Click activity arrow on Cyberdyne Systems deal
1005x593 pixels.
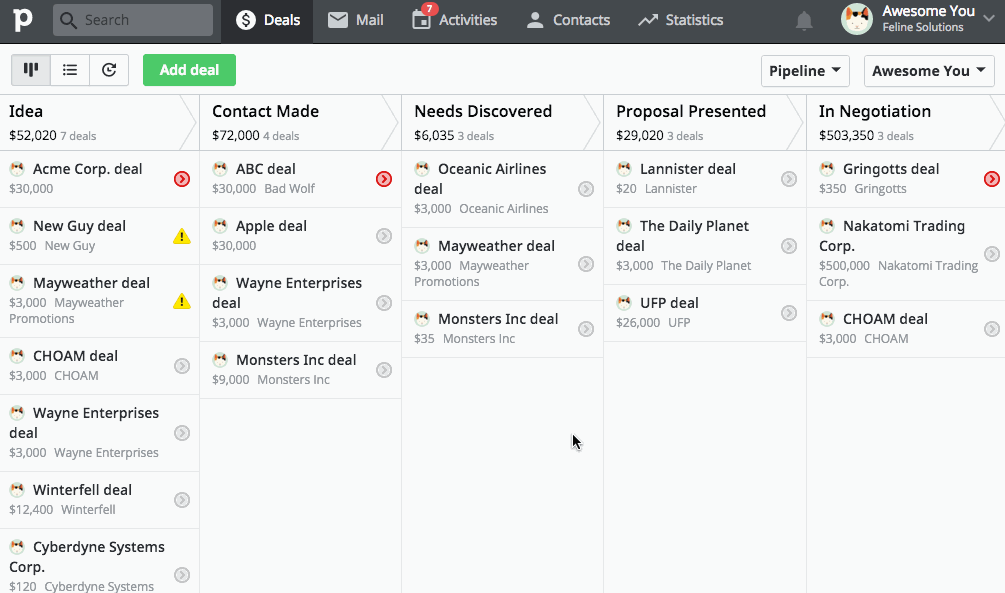182,575
